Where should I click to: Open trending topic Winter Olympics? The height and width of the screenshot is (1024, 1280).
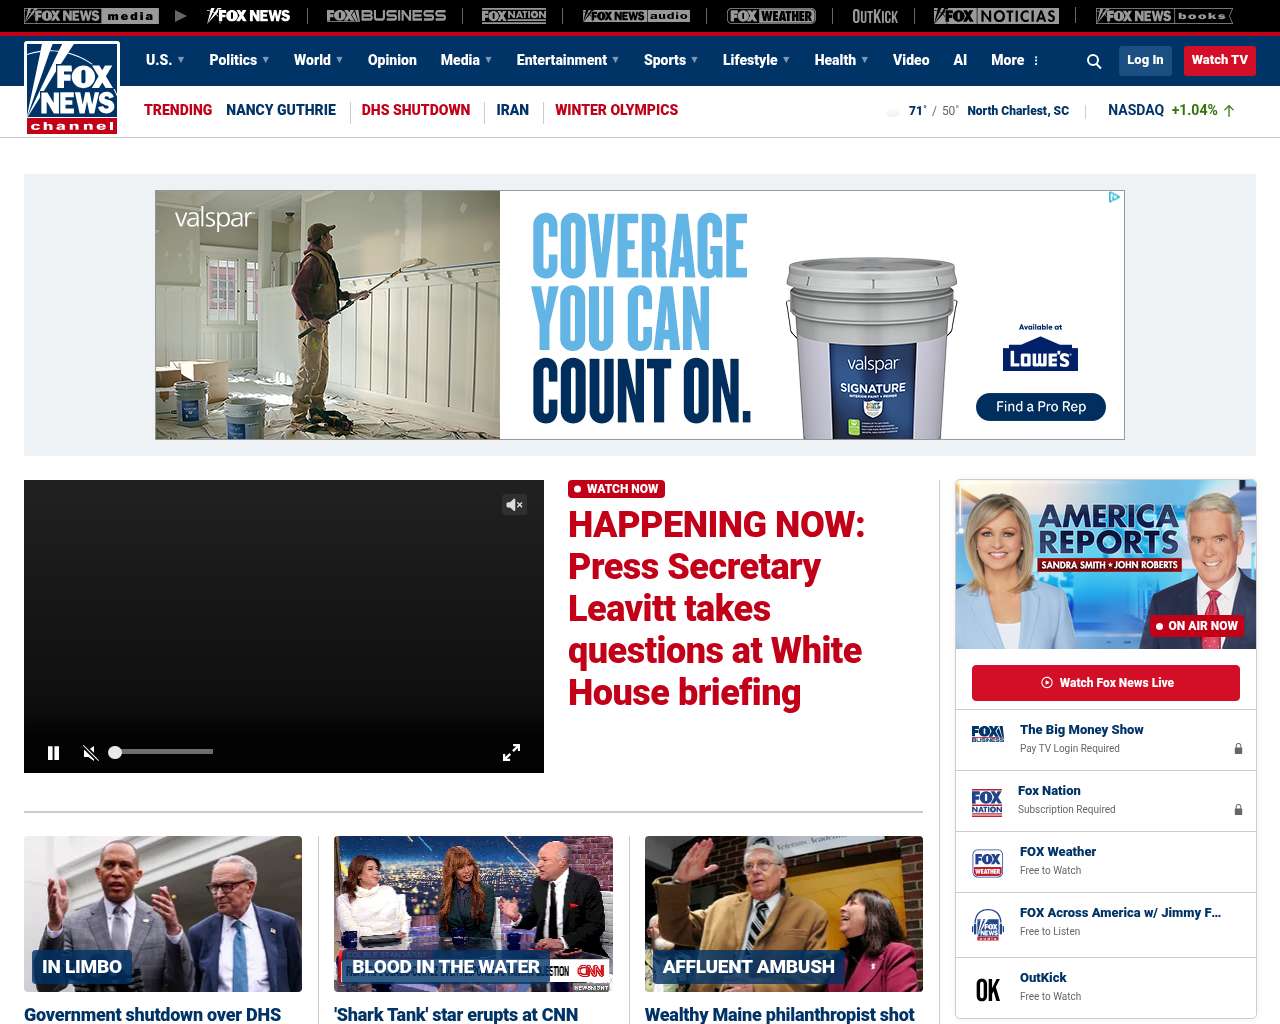(x=617, y=110)
